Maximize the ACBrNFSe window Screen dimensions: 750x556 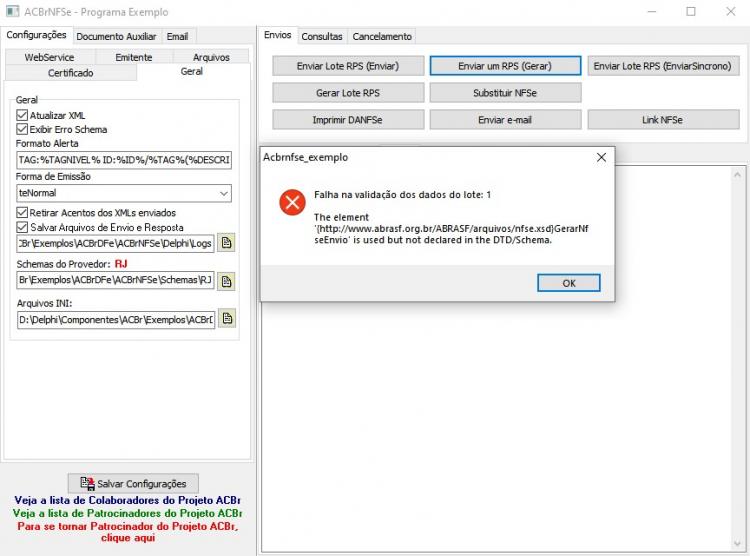click(691, 11)
